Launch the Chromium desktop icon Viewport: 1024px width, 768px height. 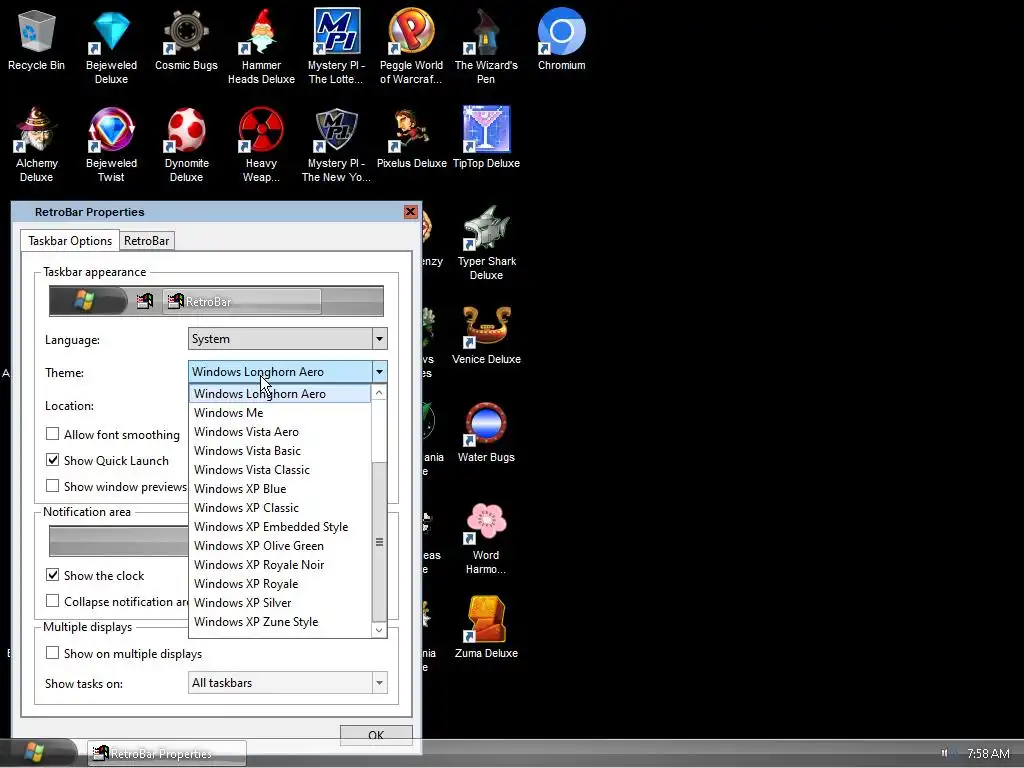click(562, 40)
